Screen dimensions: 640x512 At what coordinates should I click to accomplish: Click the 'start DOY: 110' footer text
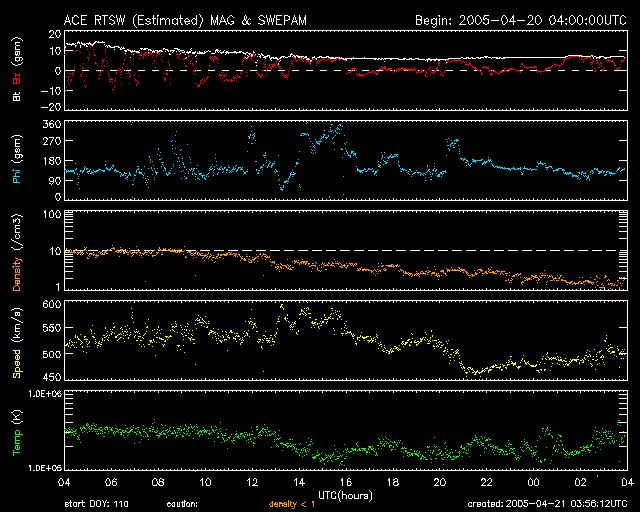click(96, 504)
